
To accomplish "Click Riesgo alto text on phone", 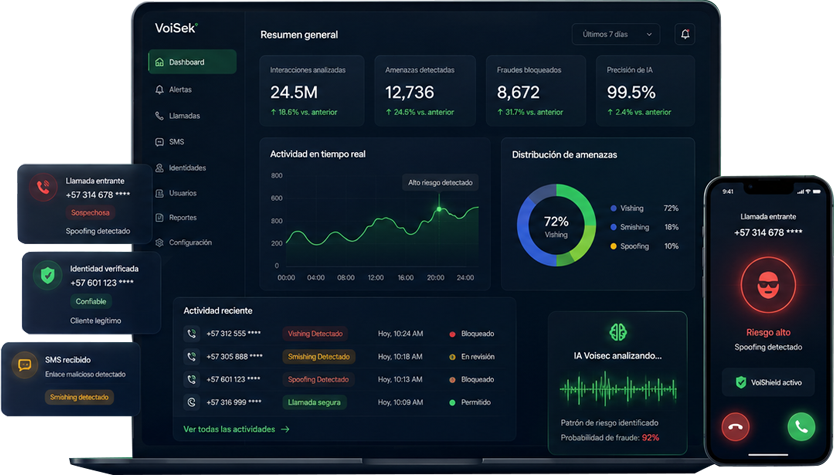I will pos(768,332).
